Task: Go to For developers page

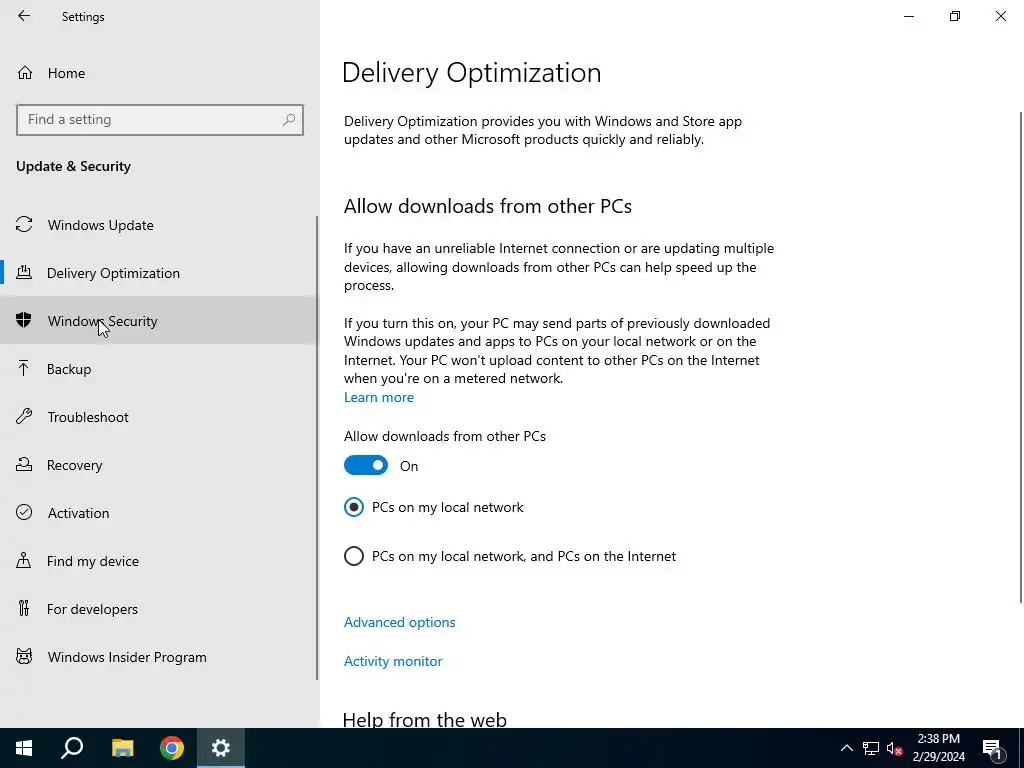Action: click(x=159, y=609)
